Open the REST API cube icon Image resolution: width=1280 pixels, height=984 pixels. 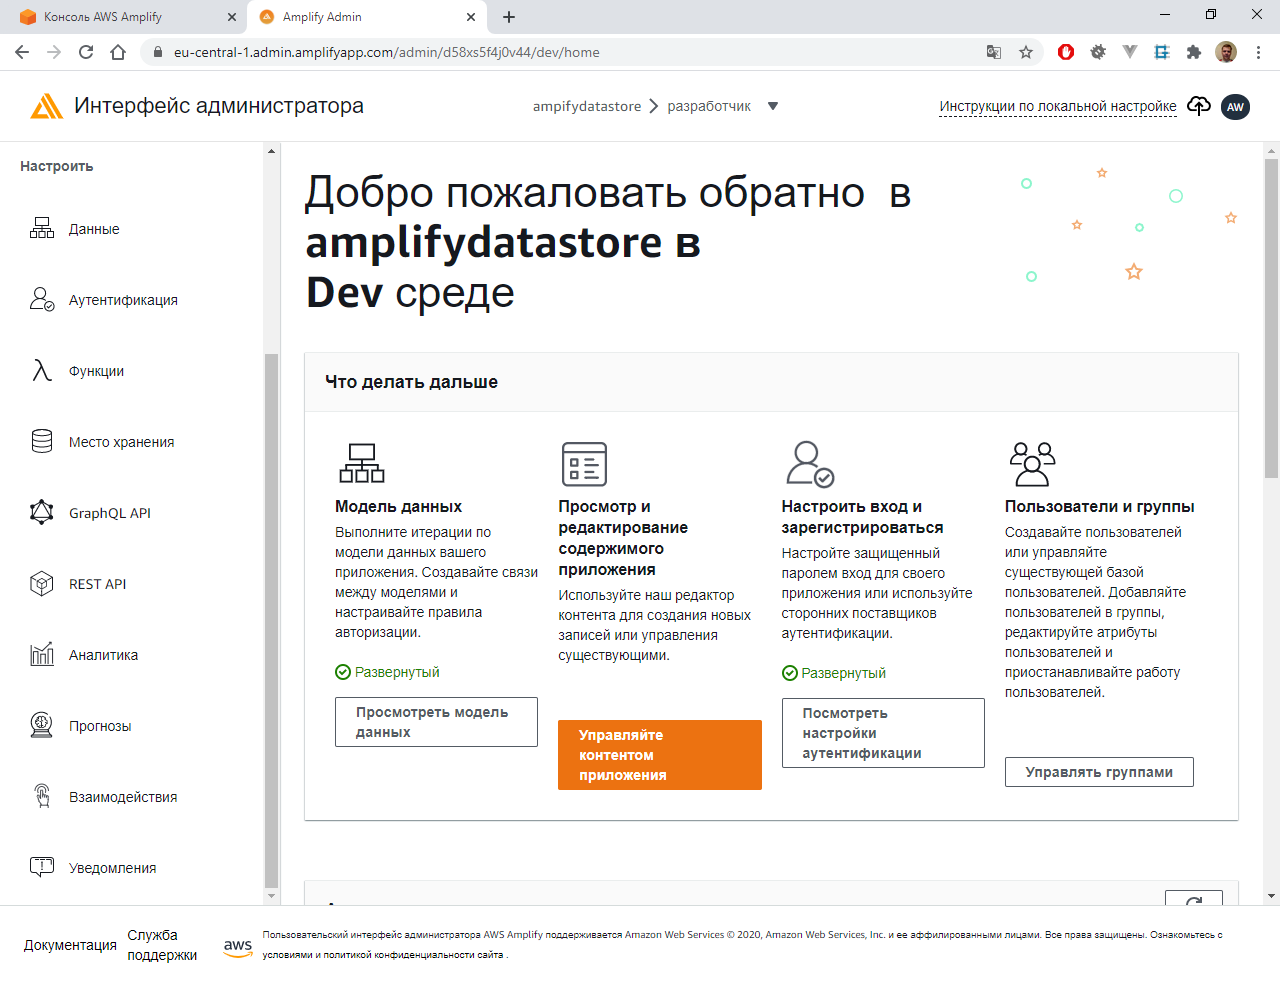coord(42,583)
